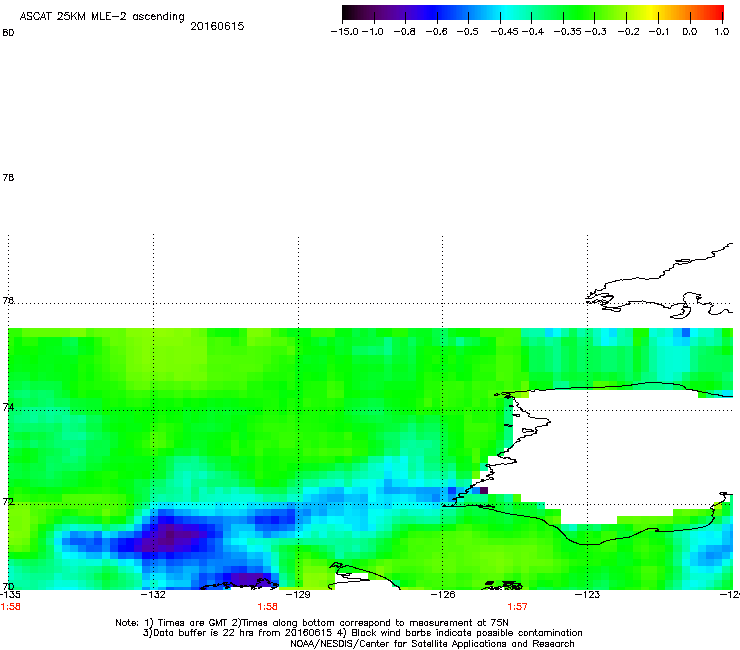Click the 'Times are GMT' note line
The image size is (740, 650).
(312, 623)
